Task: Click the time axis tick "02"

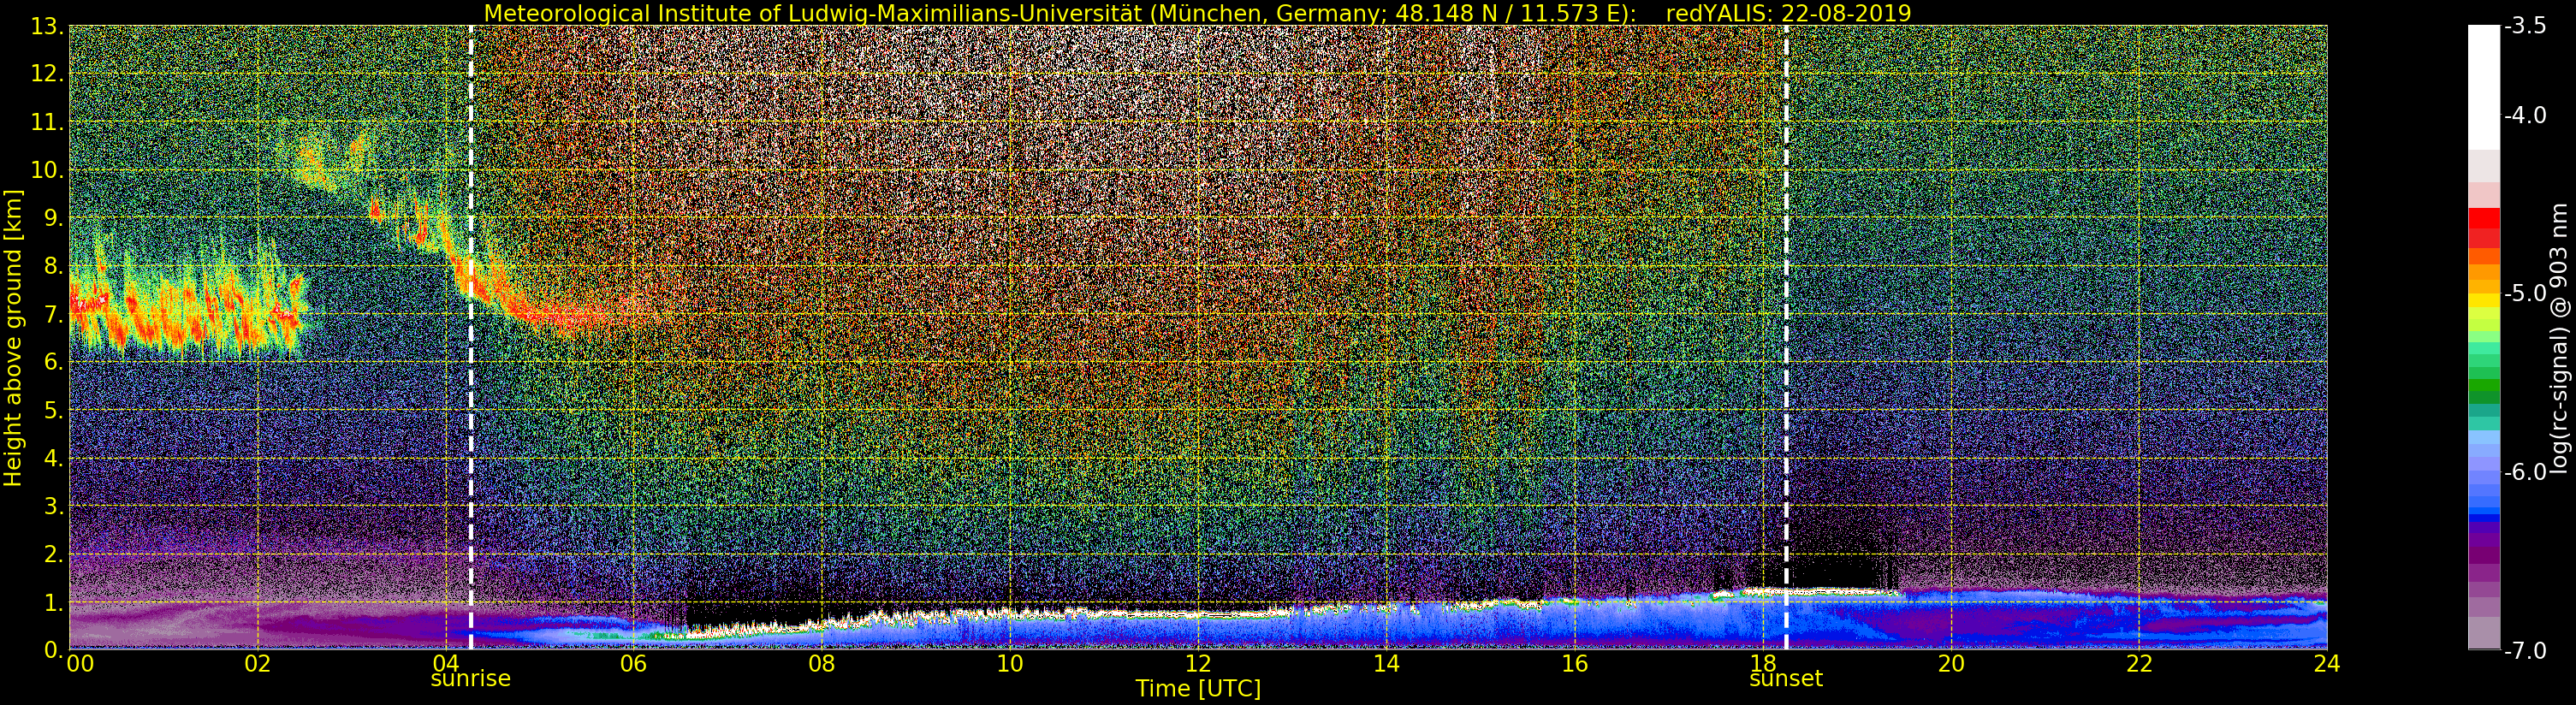Action: click(258, 664)
